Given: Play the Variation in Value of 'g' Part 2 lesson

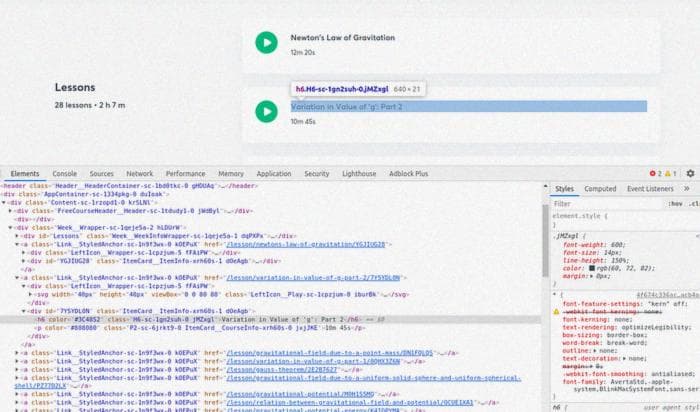Looking at the screenshot, I should coord(267,111).
